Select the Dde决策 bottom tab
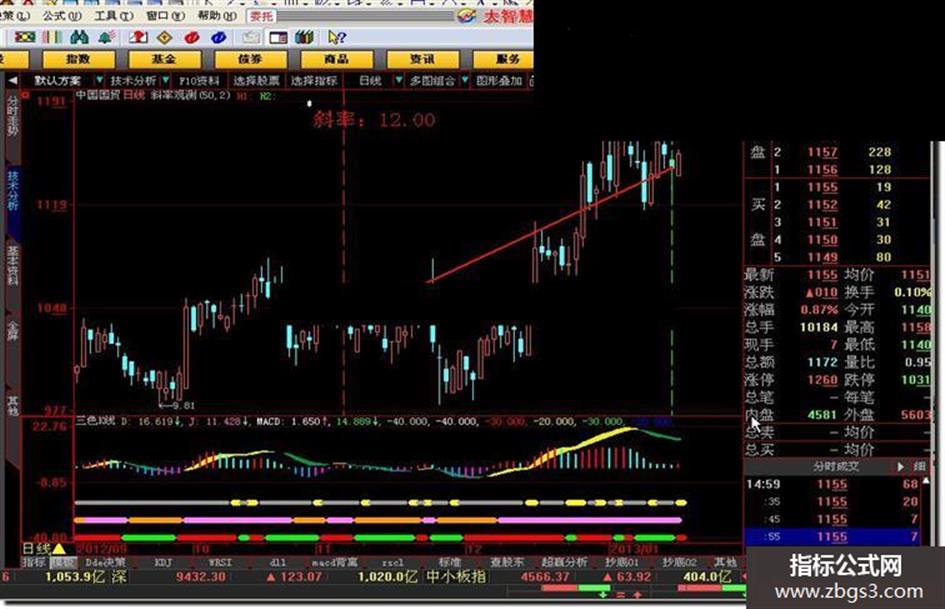Viewport: 945px width, 609px height. [x=106, y=562]
